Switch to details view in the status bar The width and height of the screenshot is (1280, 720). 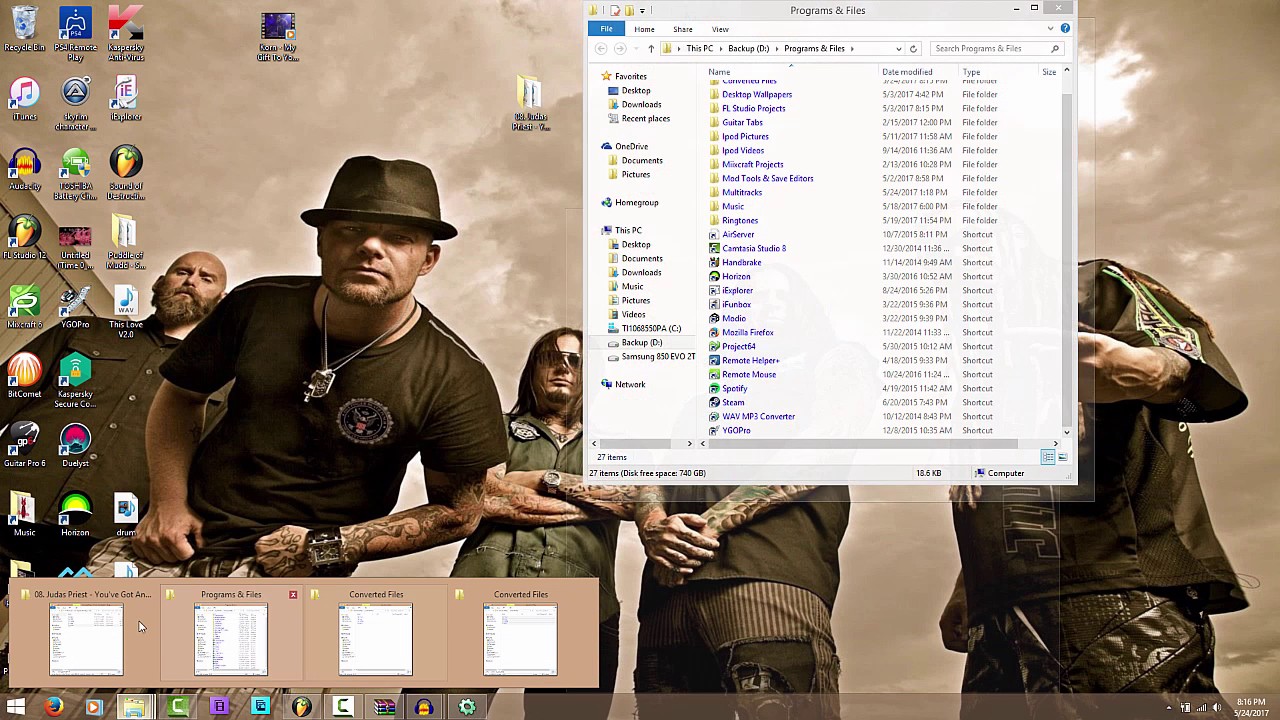(x=1047, y=457)
